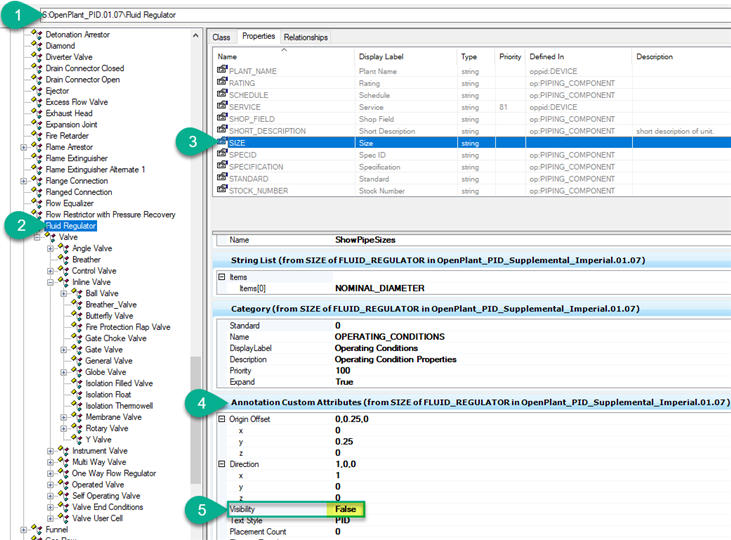Click the tree scroll-up arrow
731x540 pixels.
tap(195, 35)
